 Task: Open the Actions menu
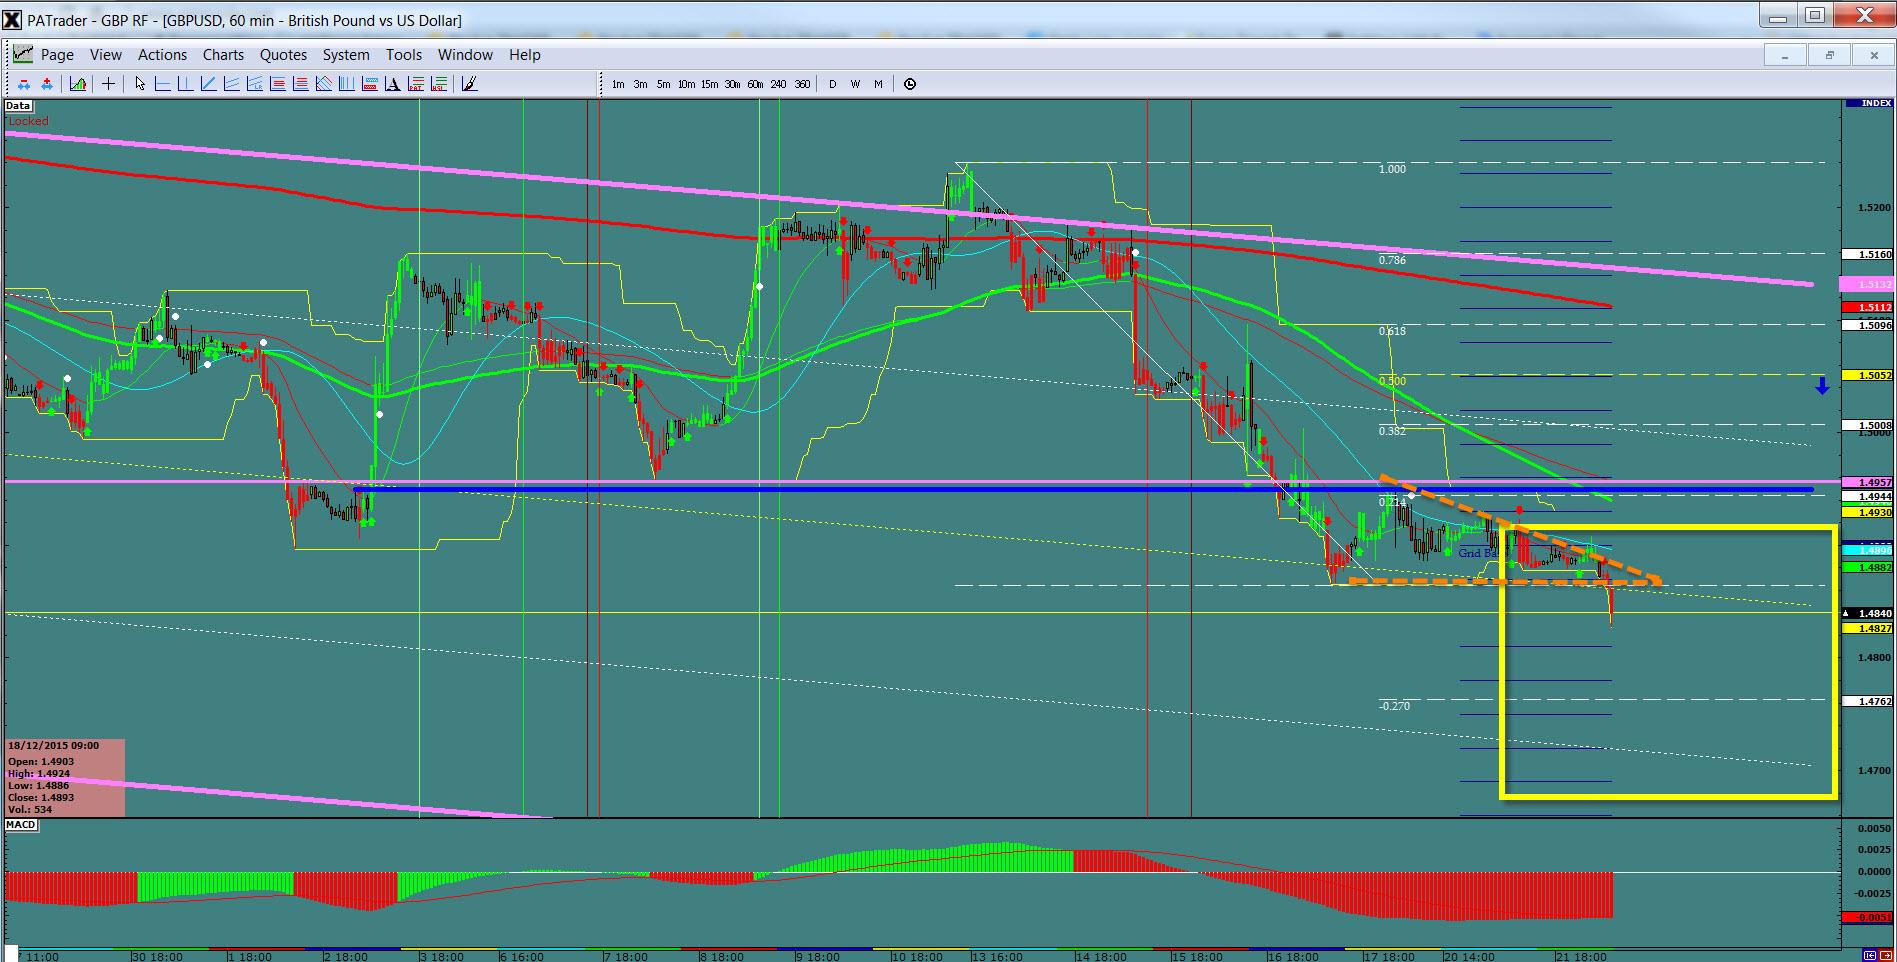162,55
